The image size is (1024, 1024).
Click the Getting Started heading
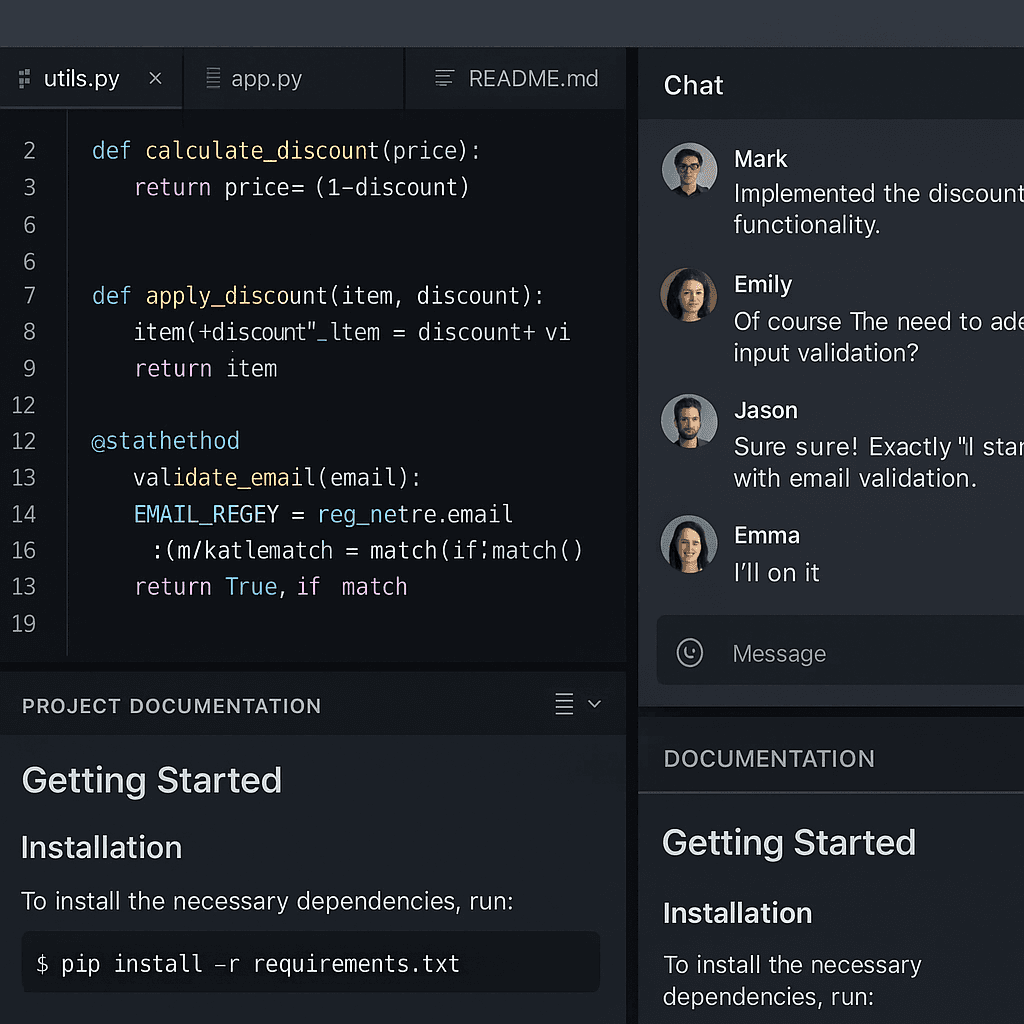(x=151, y=781)
